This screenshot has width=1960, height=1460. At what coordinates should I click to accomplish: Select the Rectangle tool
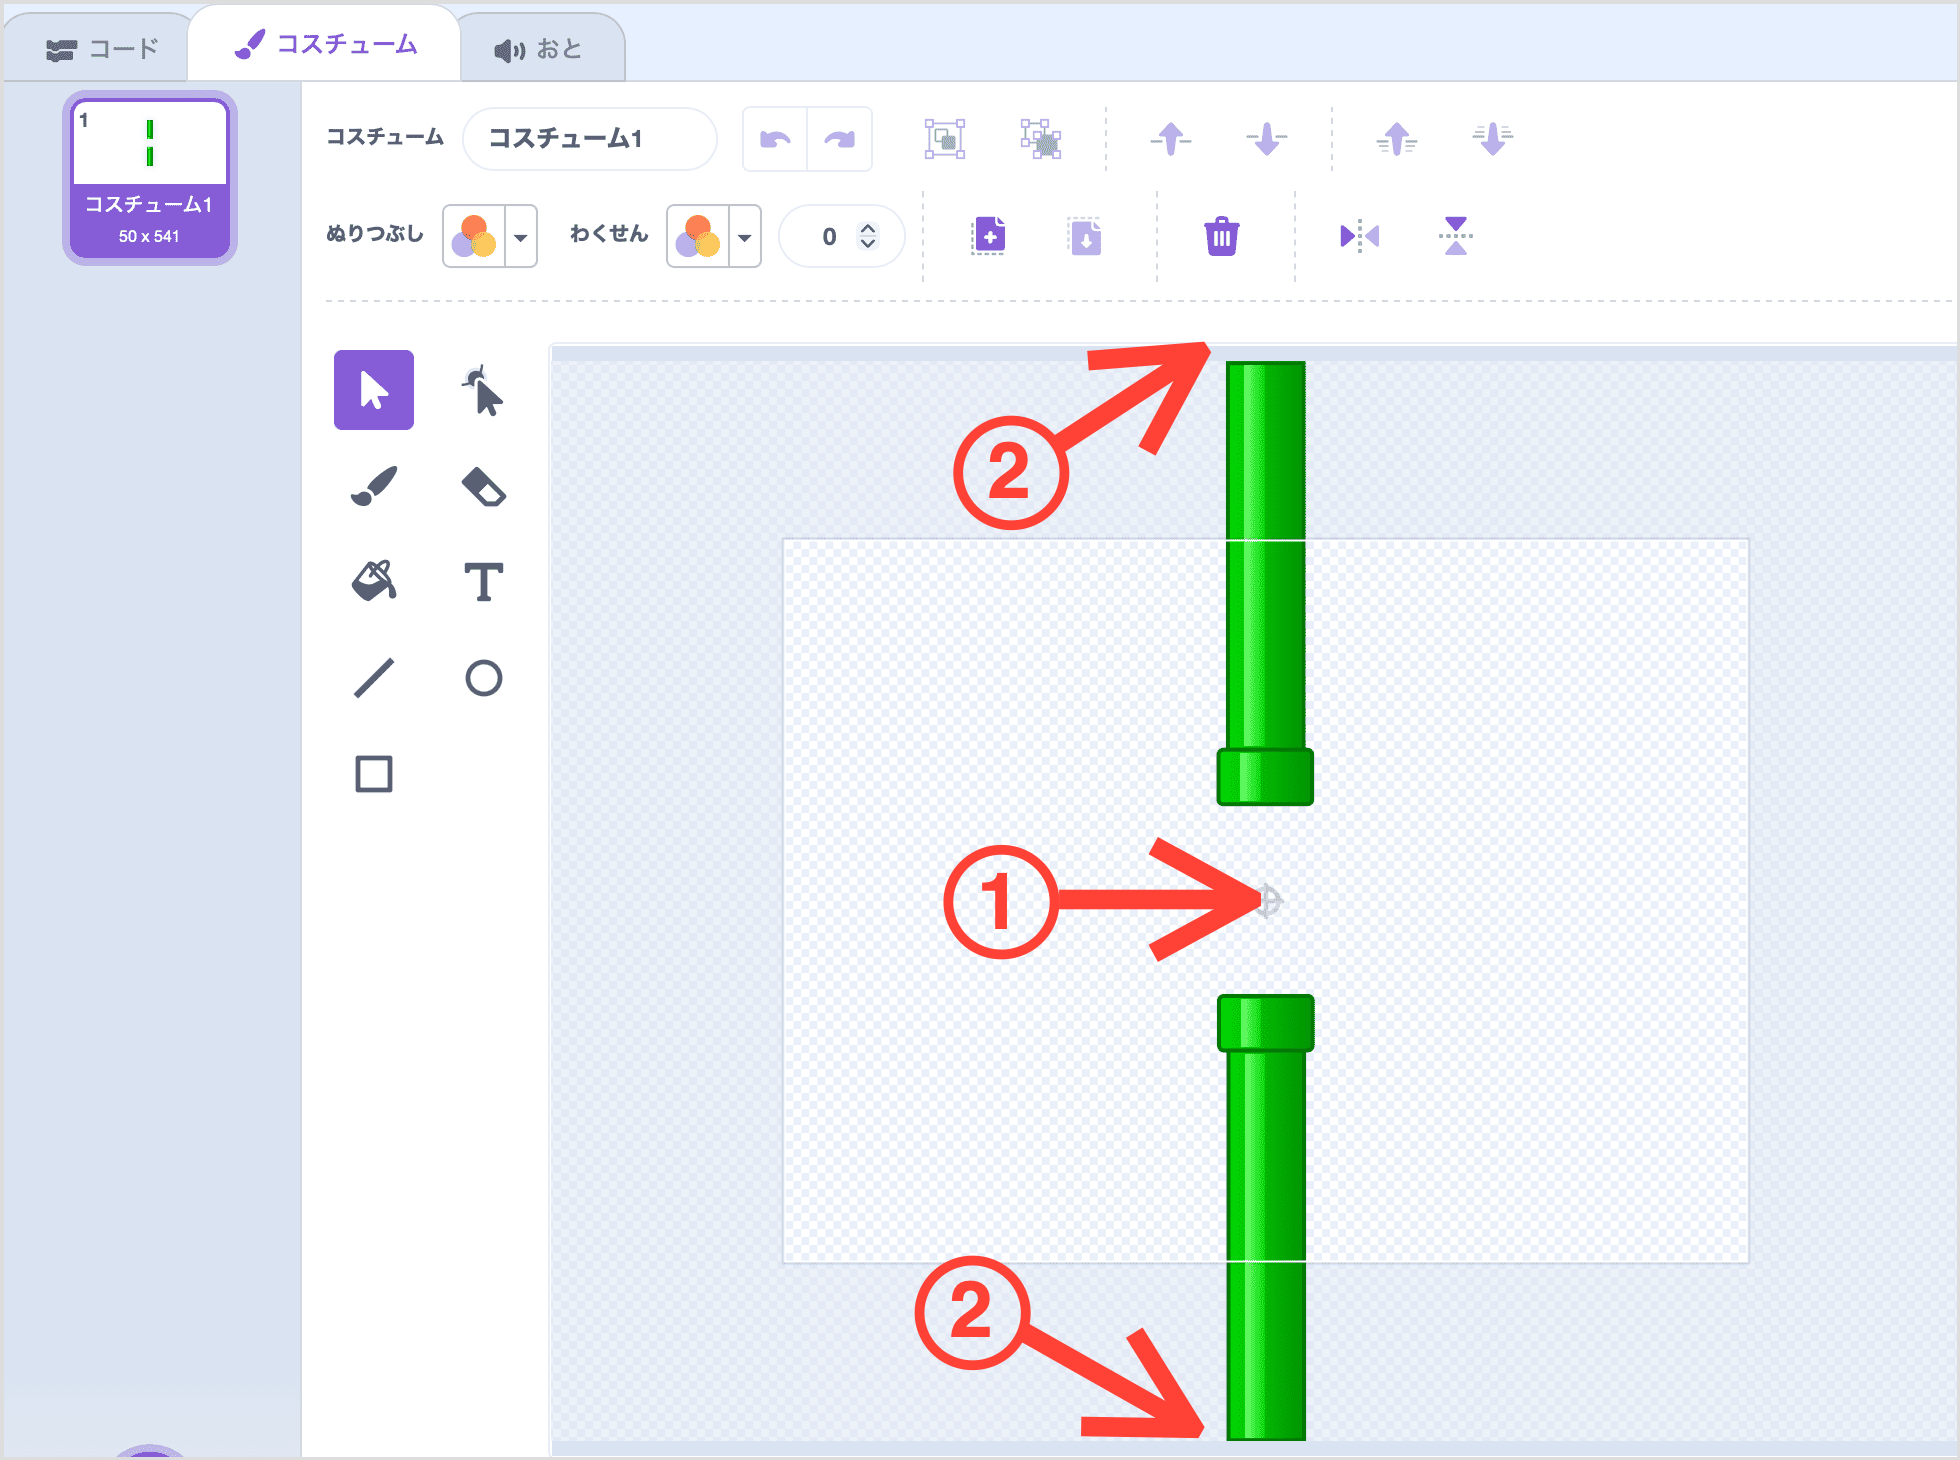click(374, 774)
